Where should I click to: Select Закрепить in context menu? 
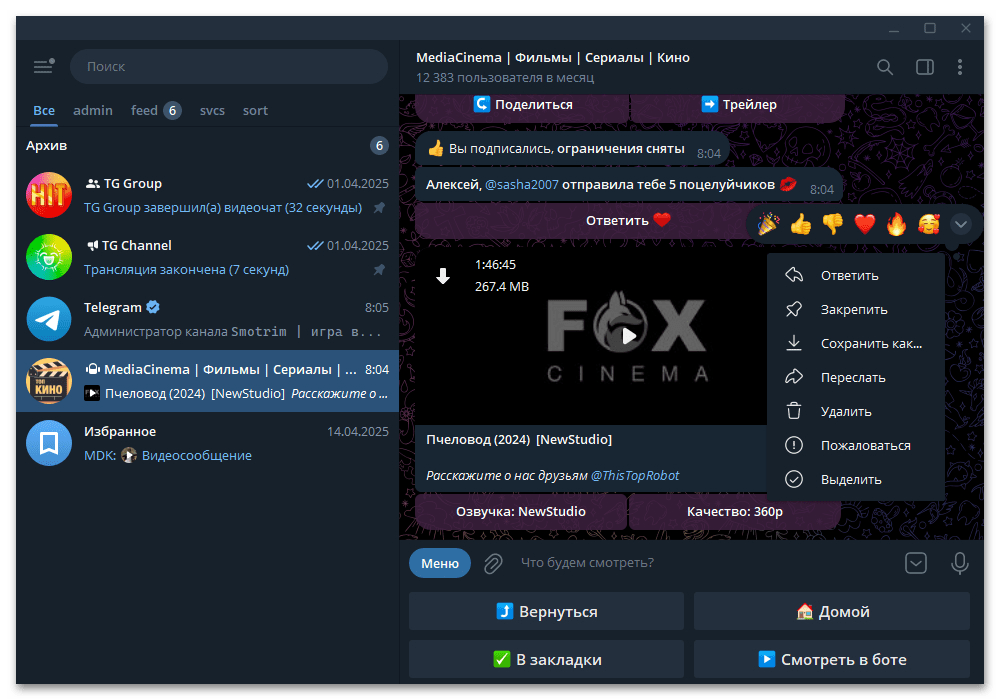855,309
